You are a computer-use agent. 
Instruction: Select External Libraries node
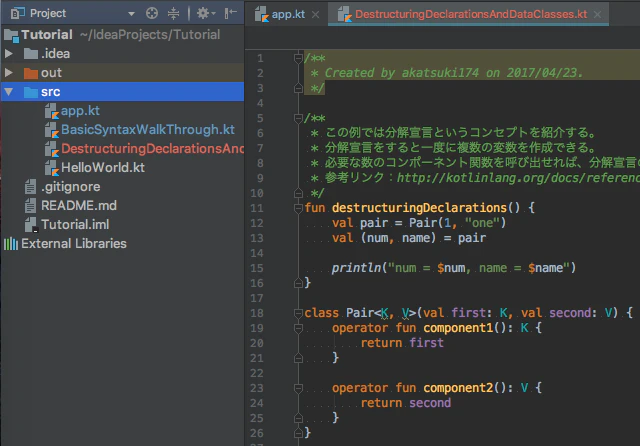click(x=74, y=244)
